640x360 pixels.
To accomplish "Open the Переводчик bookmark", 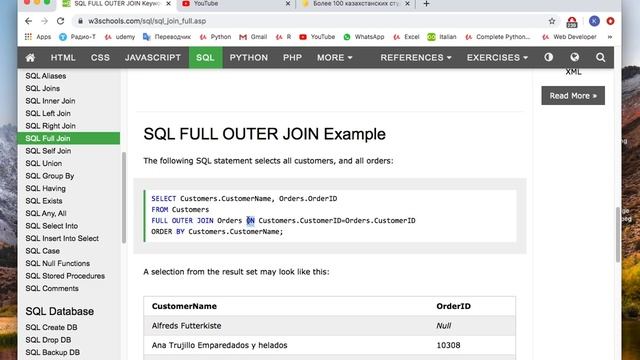I will pyautogui.click(x=167, y=37).
